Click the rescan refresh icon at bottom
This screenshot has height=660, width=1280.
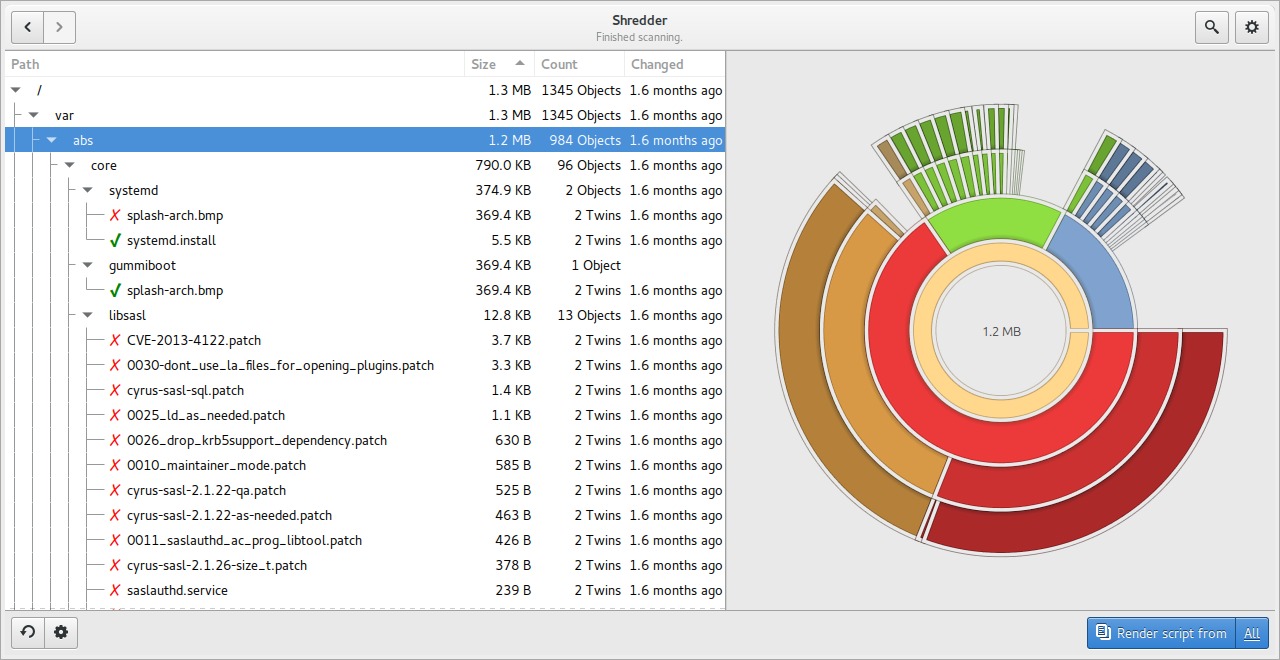[x=28, y=632]
